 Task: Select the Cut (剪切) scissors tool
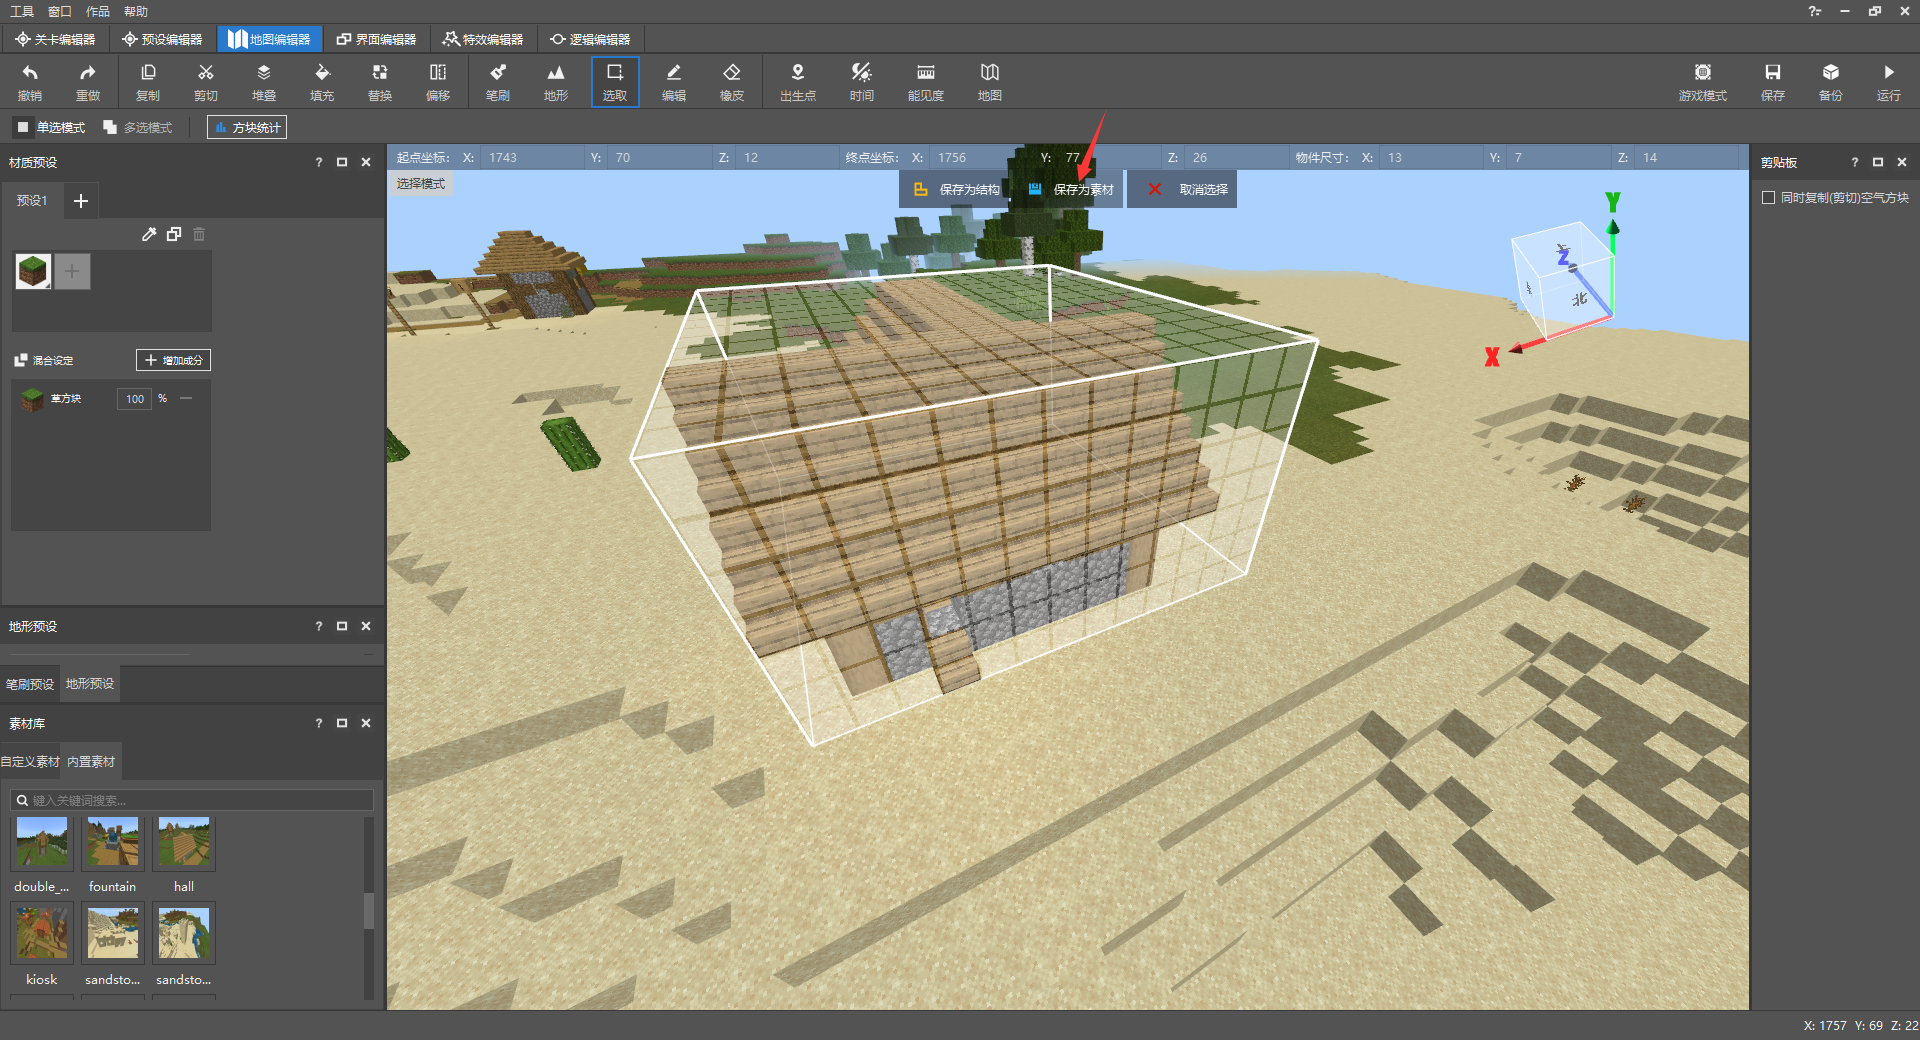206,82
